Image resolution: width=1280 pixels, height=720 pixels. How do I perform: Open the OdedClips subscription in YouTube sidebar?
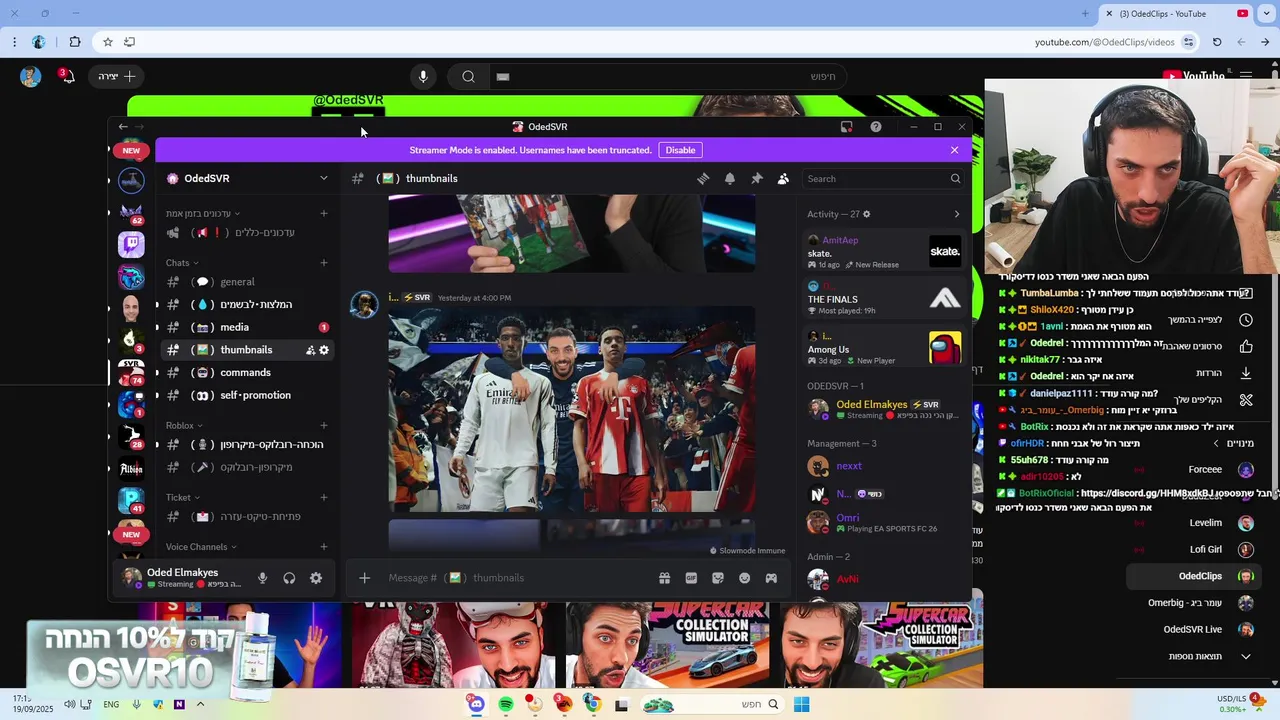pos(1192,576)
